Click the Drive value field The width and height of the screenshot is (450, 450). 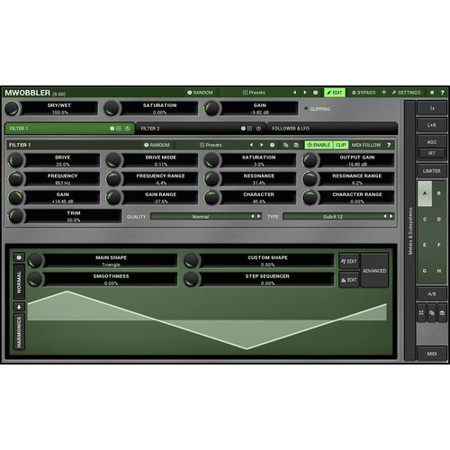pyautogui.click(x=63, y=161)
